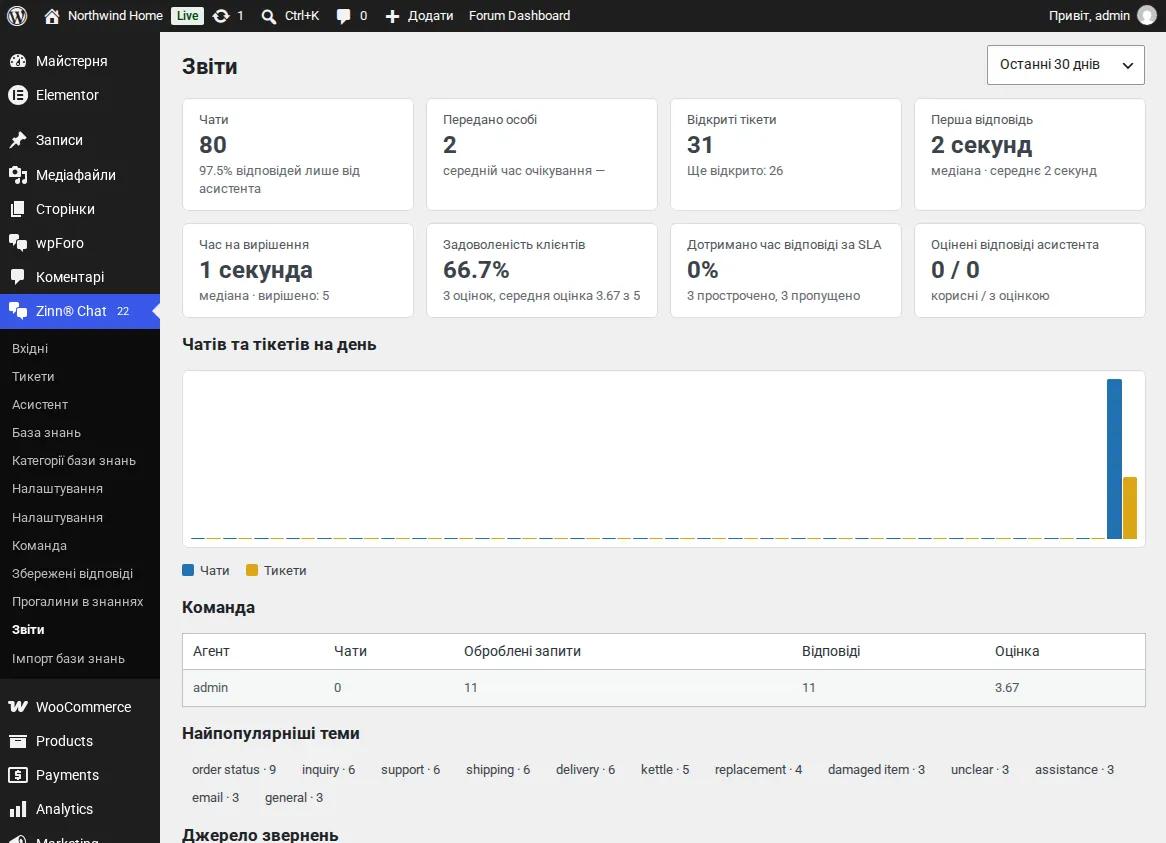
Task: Open Асистент submenu item
Action: click(40, 404)
